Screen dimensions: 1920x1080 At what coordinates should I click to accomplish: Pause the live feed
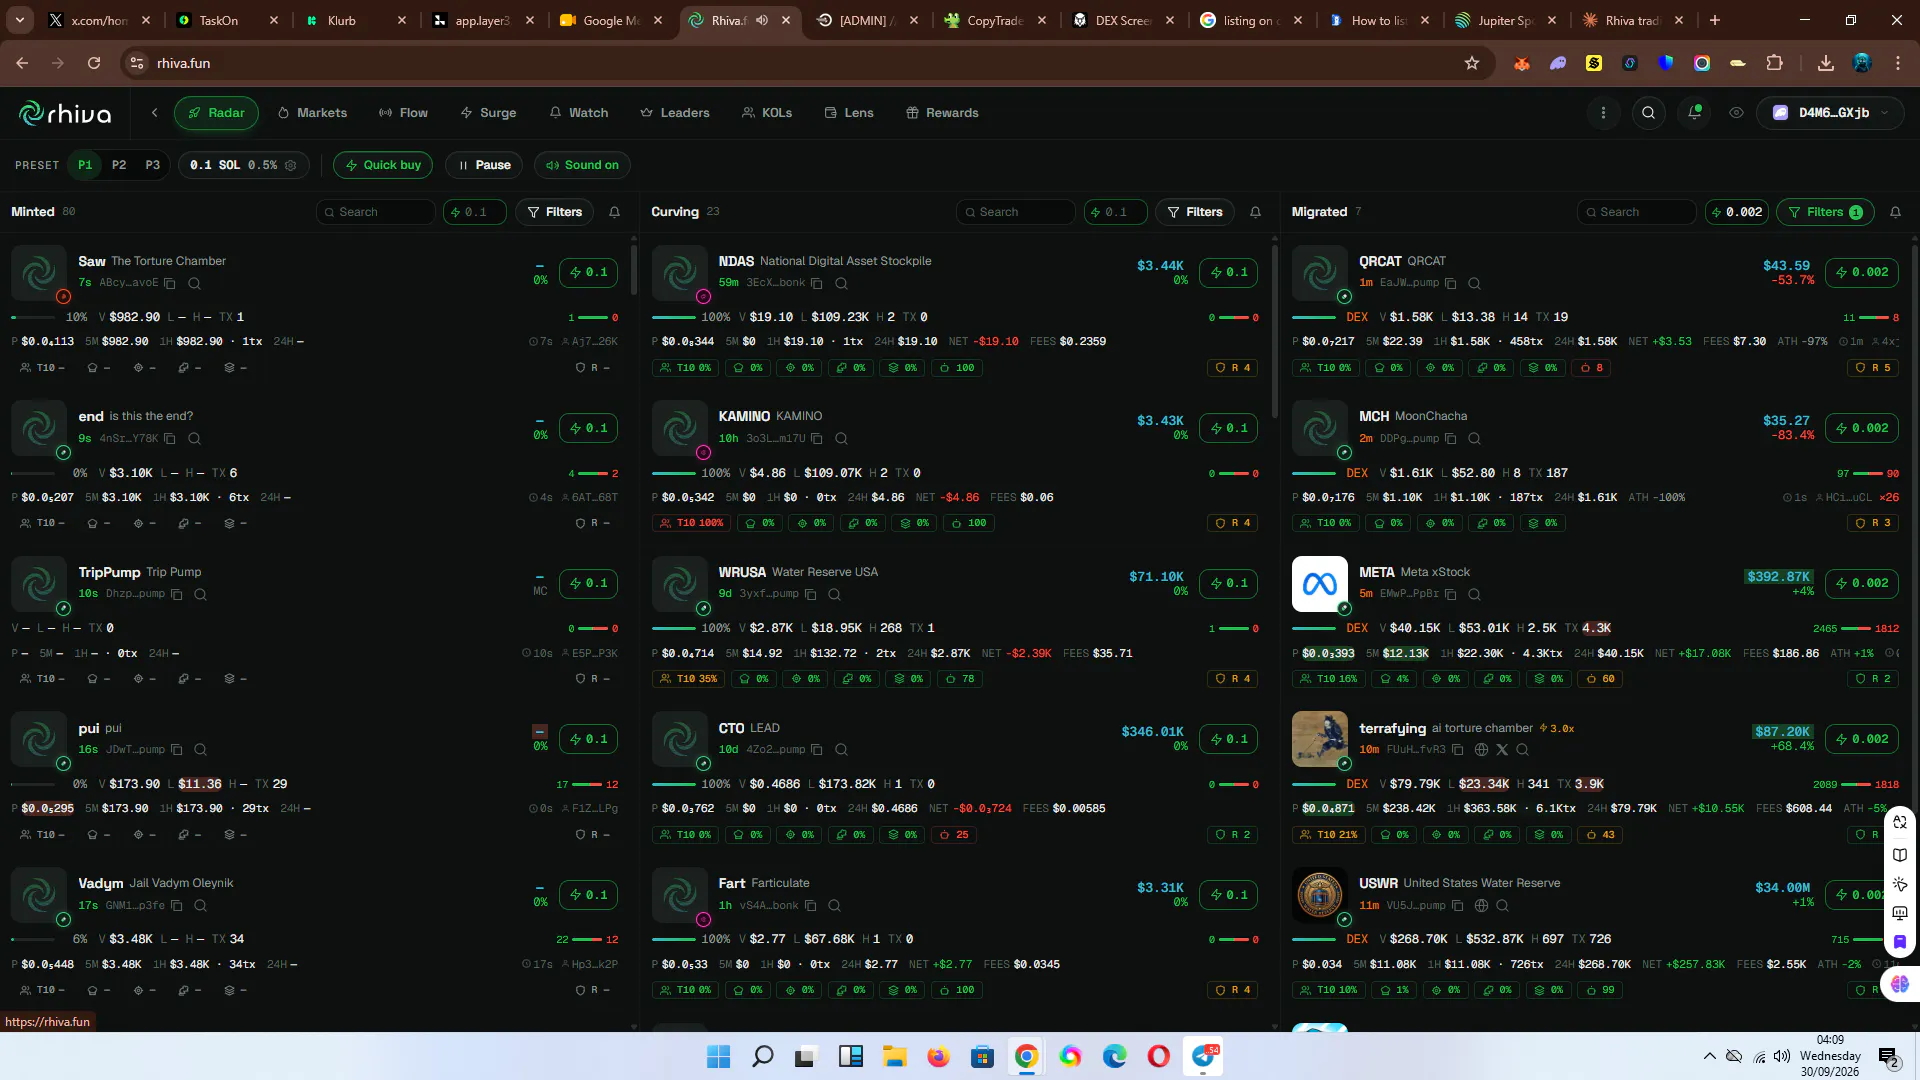[x=484, y=165]
